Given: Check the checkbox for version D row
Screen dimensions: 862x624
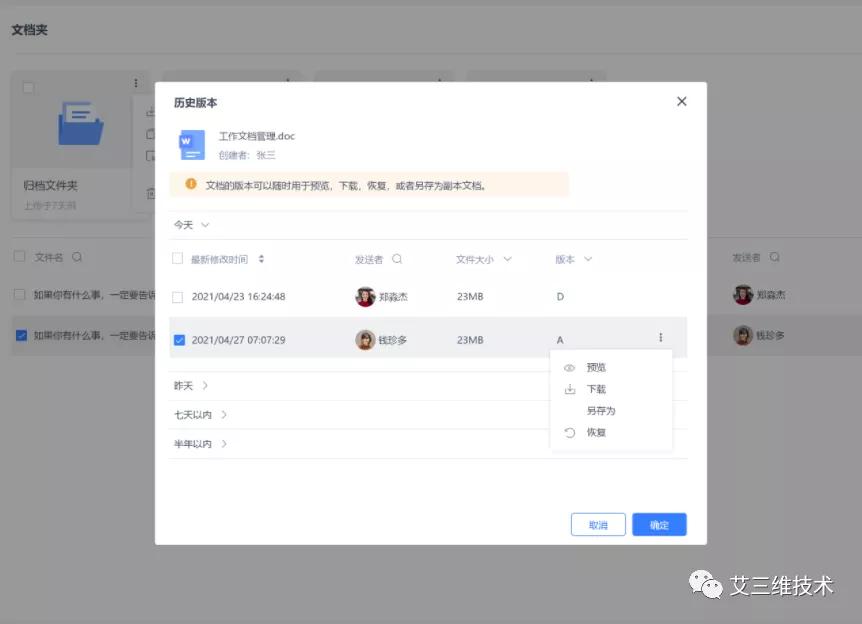Looking at the screenshot, I should 178,296.
